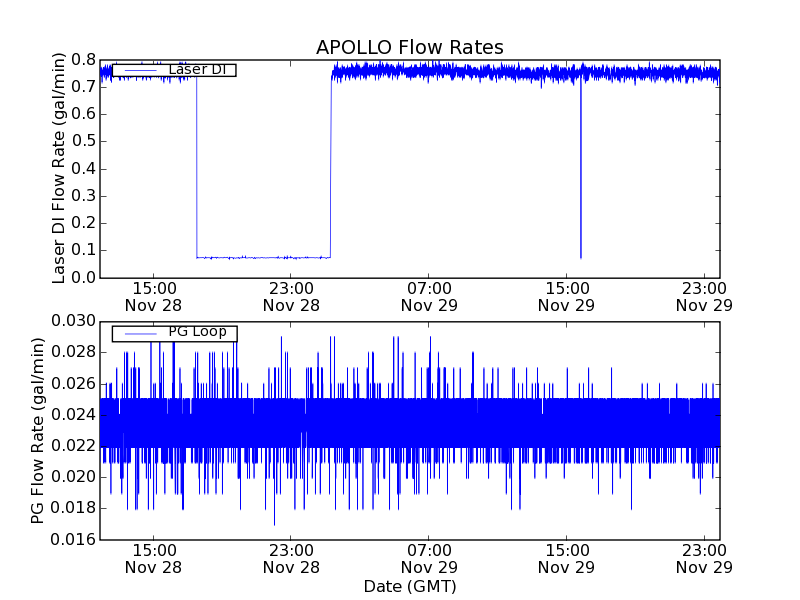Click '23:00 Nov 28' under the PG Loop plot

click(291, 559)
